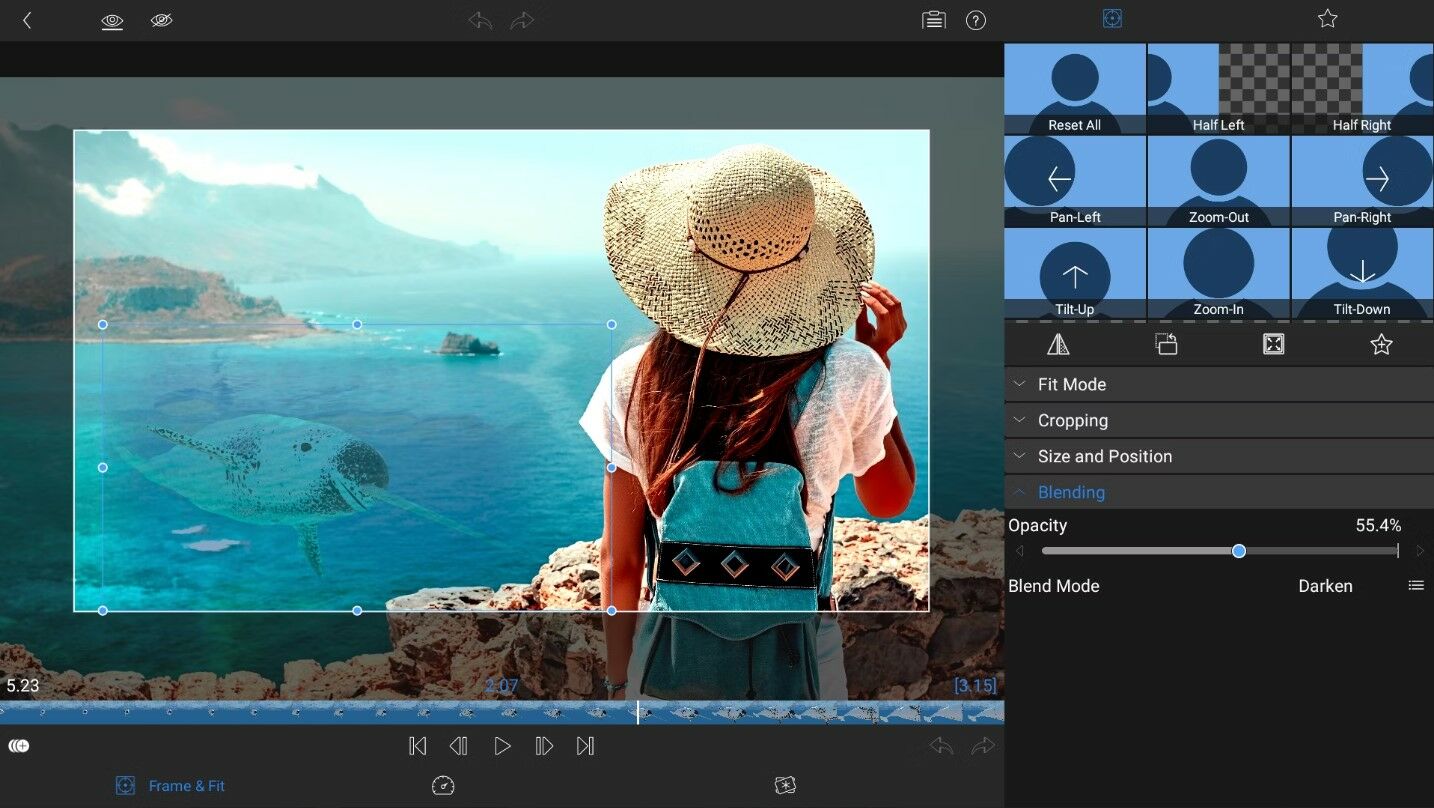Viewport: 1434px width, 808px height.
Task: Open the speed gauge tool
Action: tap(443, 786)
